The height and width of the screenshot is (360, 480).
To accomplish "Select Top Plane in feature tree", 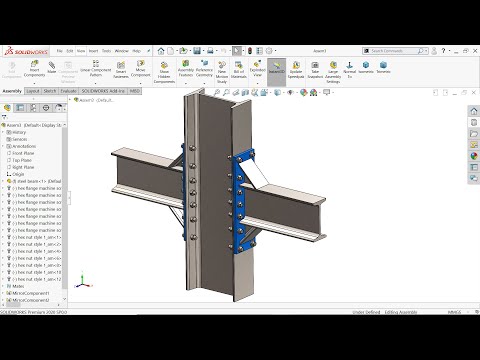I will 19,160.
